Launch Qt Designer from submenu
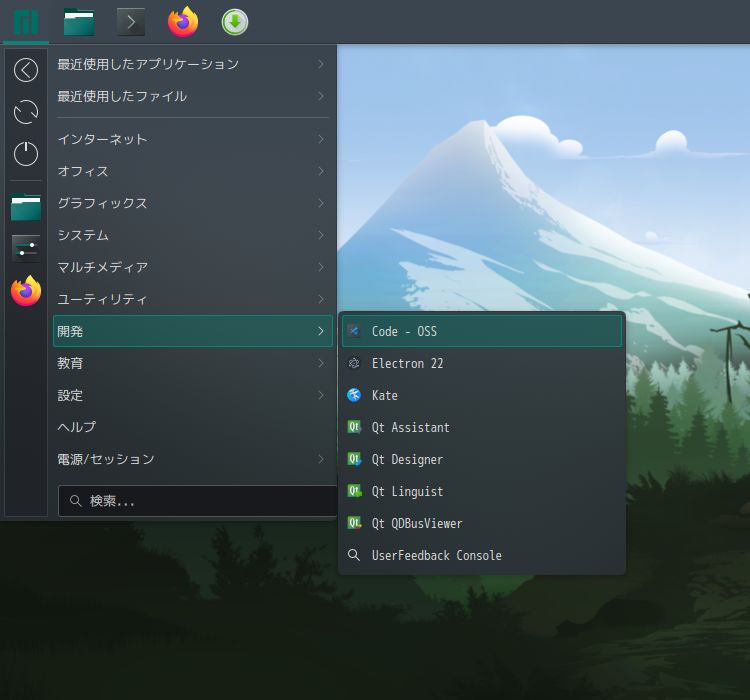 pyautogui.click(x=482, y=459)
